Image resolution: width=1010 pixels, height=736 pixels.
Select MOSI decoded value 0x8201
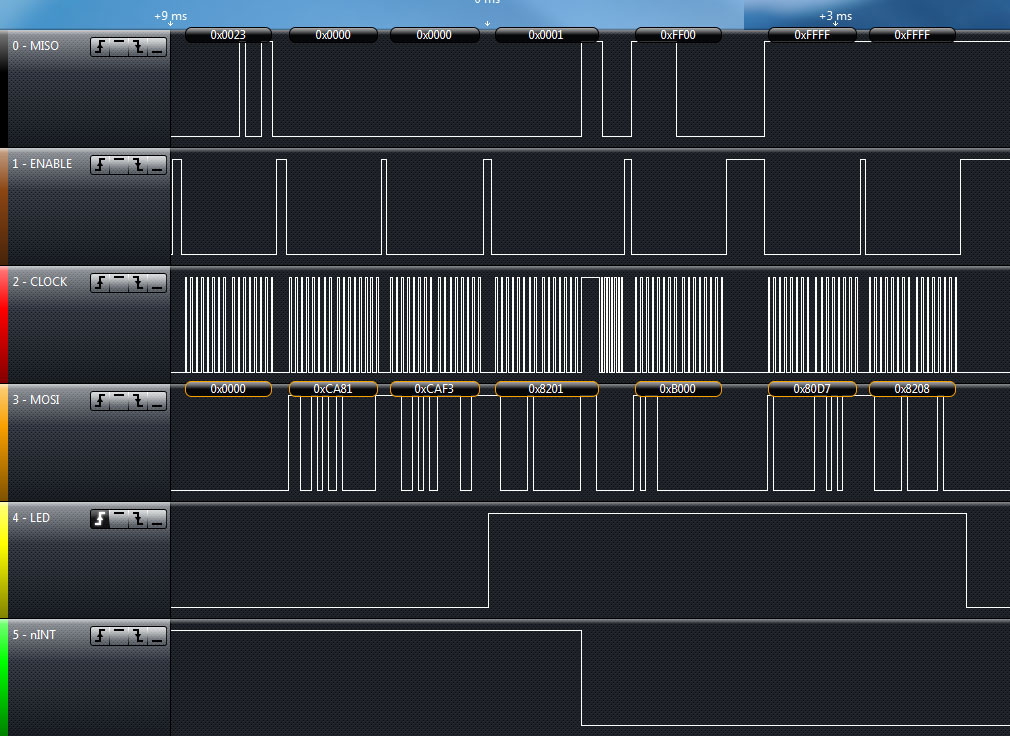click(x=546, y=389)
